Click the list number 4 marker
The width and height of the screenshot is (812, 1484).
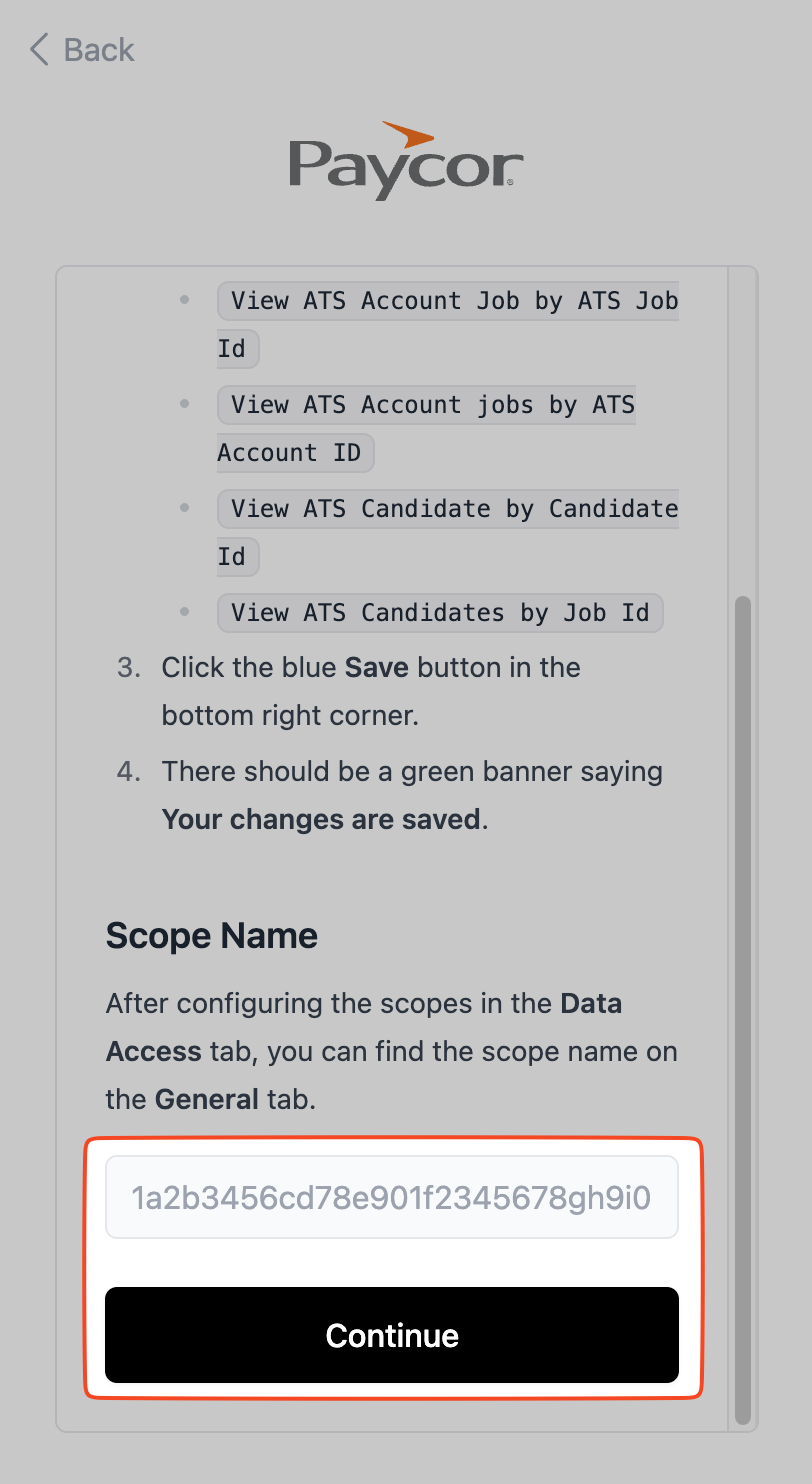(129, 771)
